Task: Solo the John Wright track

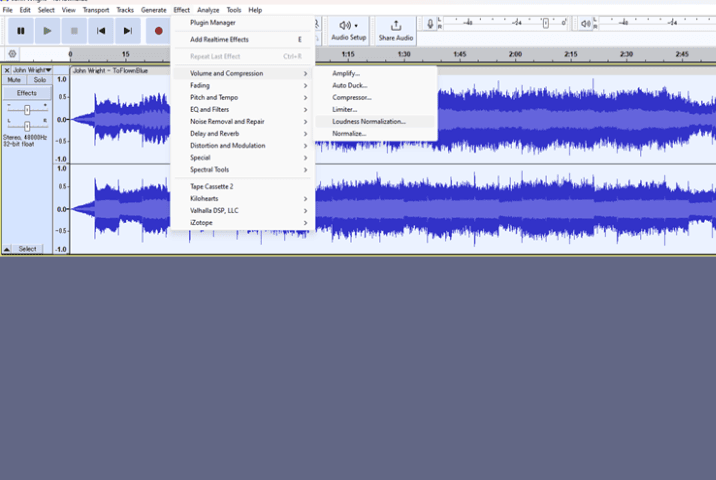Action: [40, 80]
